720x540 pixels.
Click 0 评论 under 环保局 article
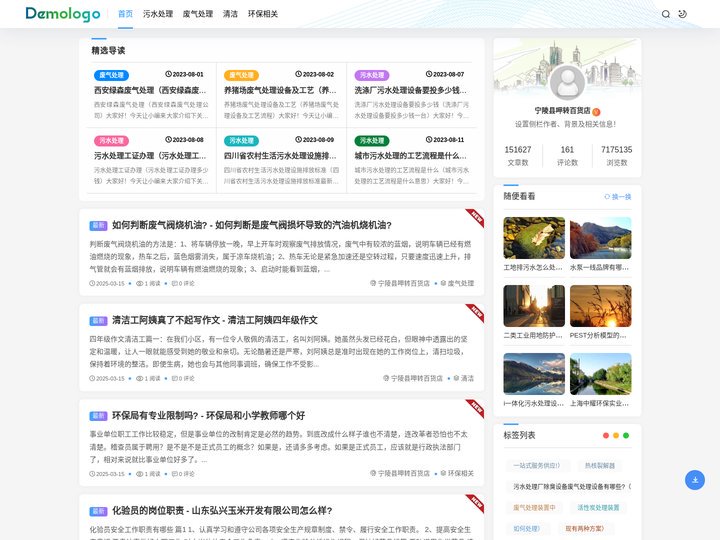(183, 474)
